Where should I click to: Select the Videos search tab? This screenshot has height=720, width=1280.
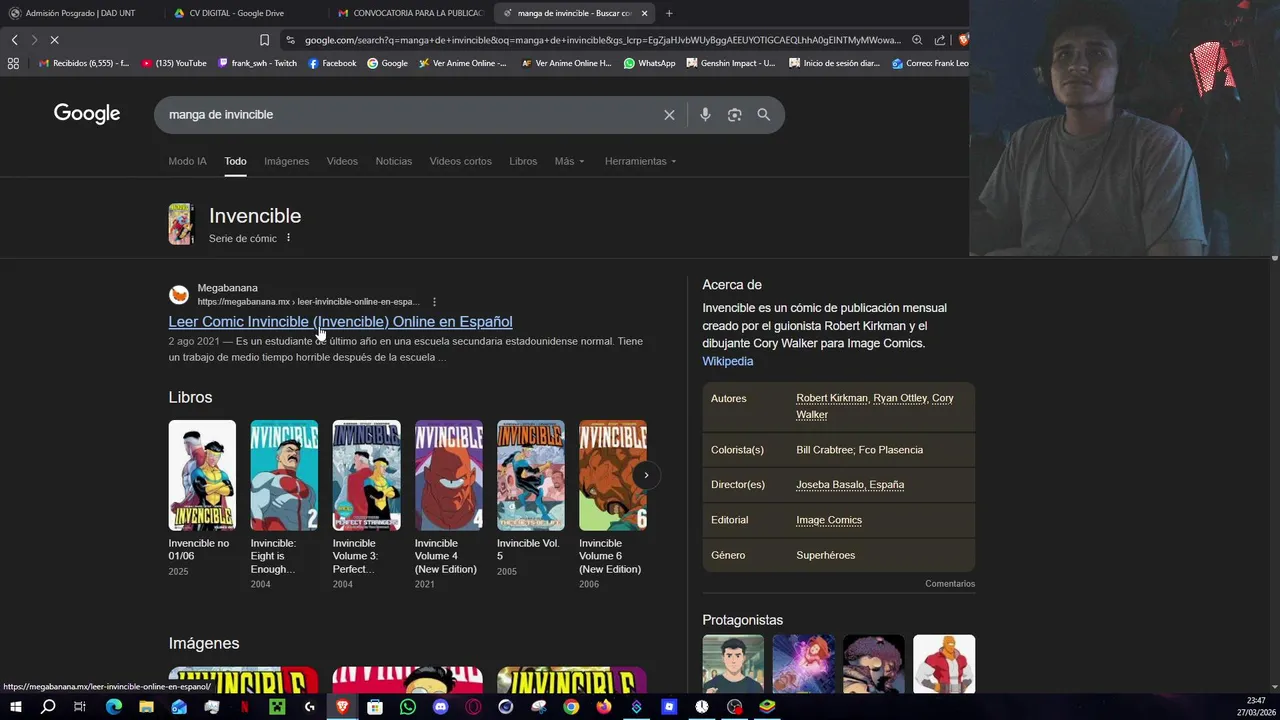342,161
